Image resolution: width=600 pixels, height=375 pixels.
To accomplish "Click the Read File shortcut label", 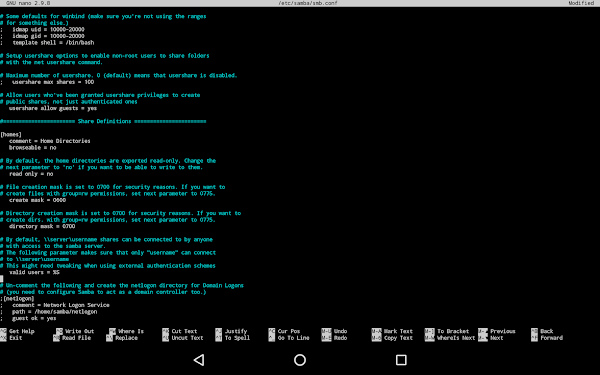I will pyautogui.click(x=77, y=338).
